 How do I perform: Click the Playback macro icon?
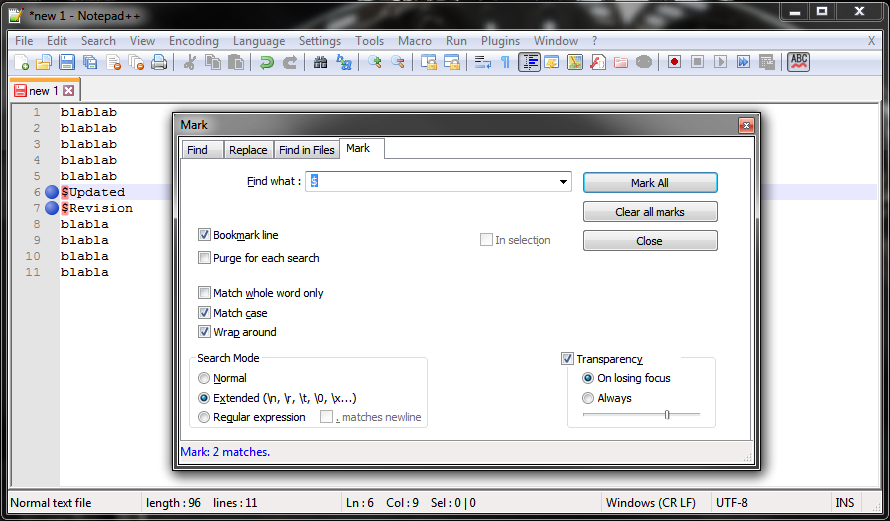click(720, 62)
